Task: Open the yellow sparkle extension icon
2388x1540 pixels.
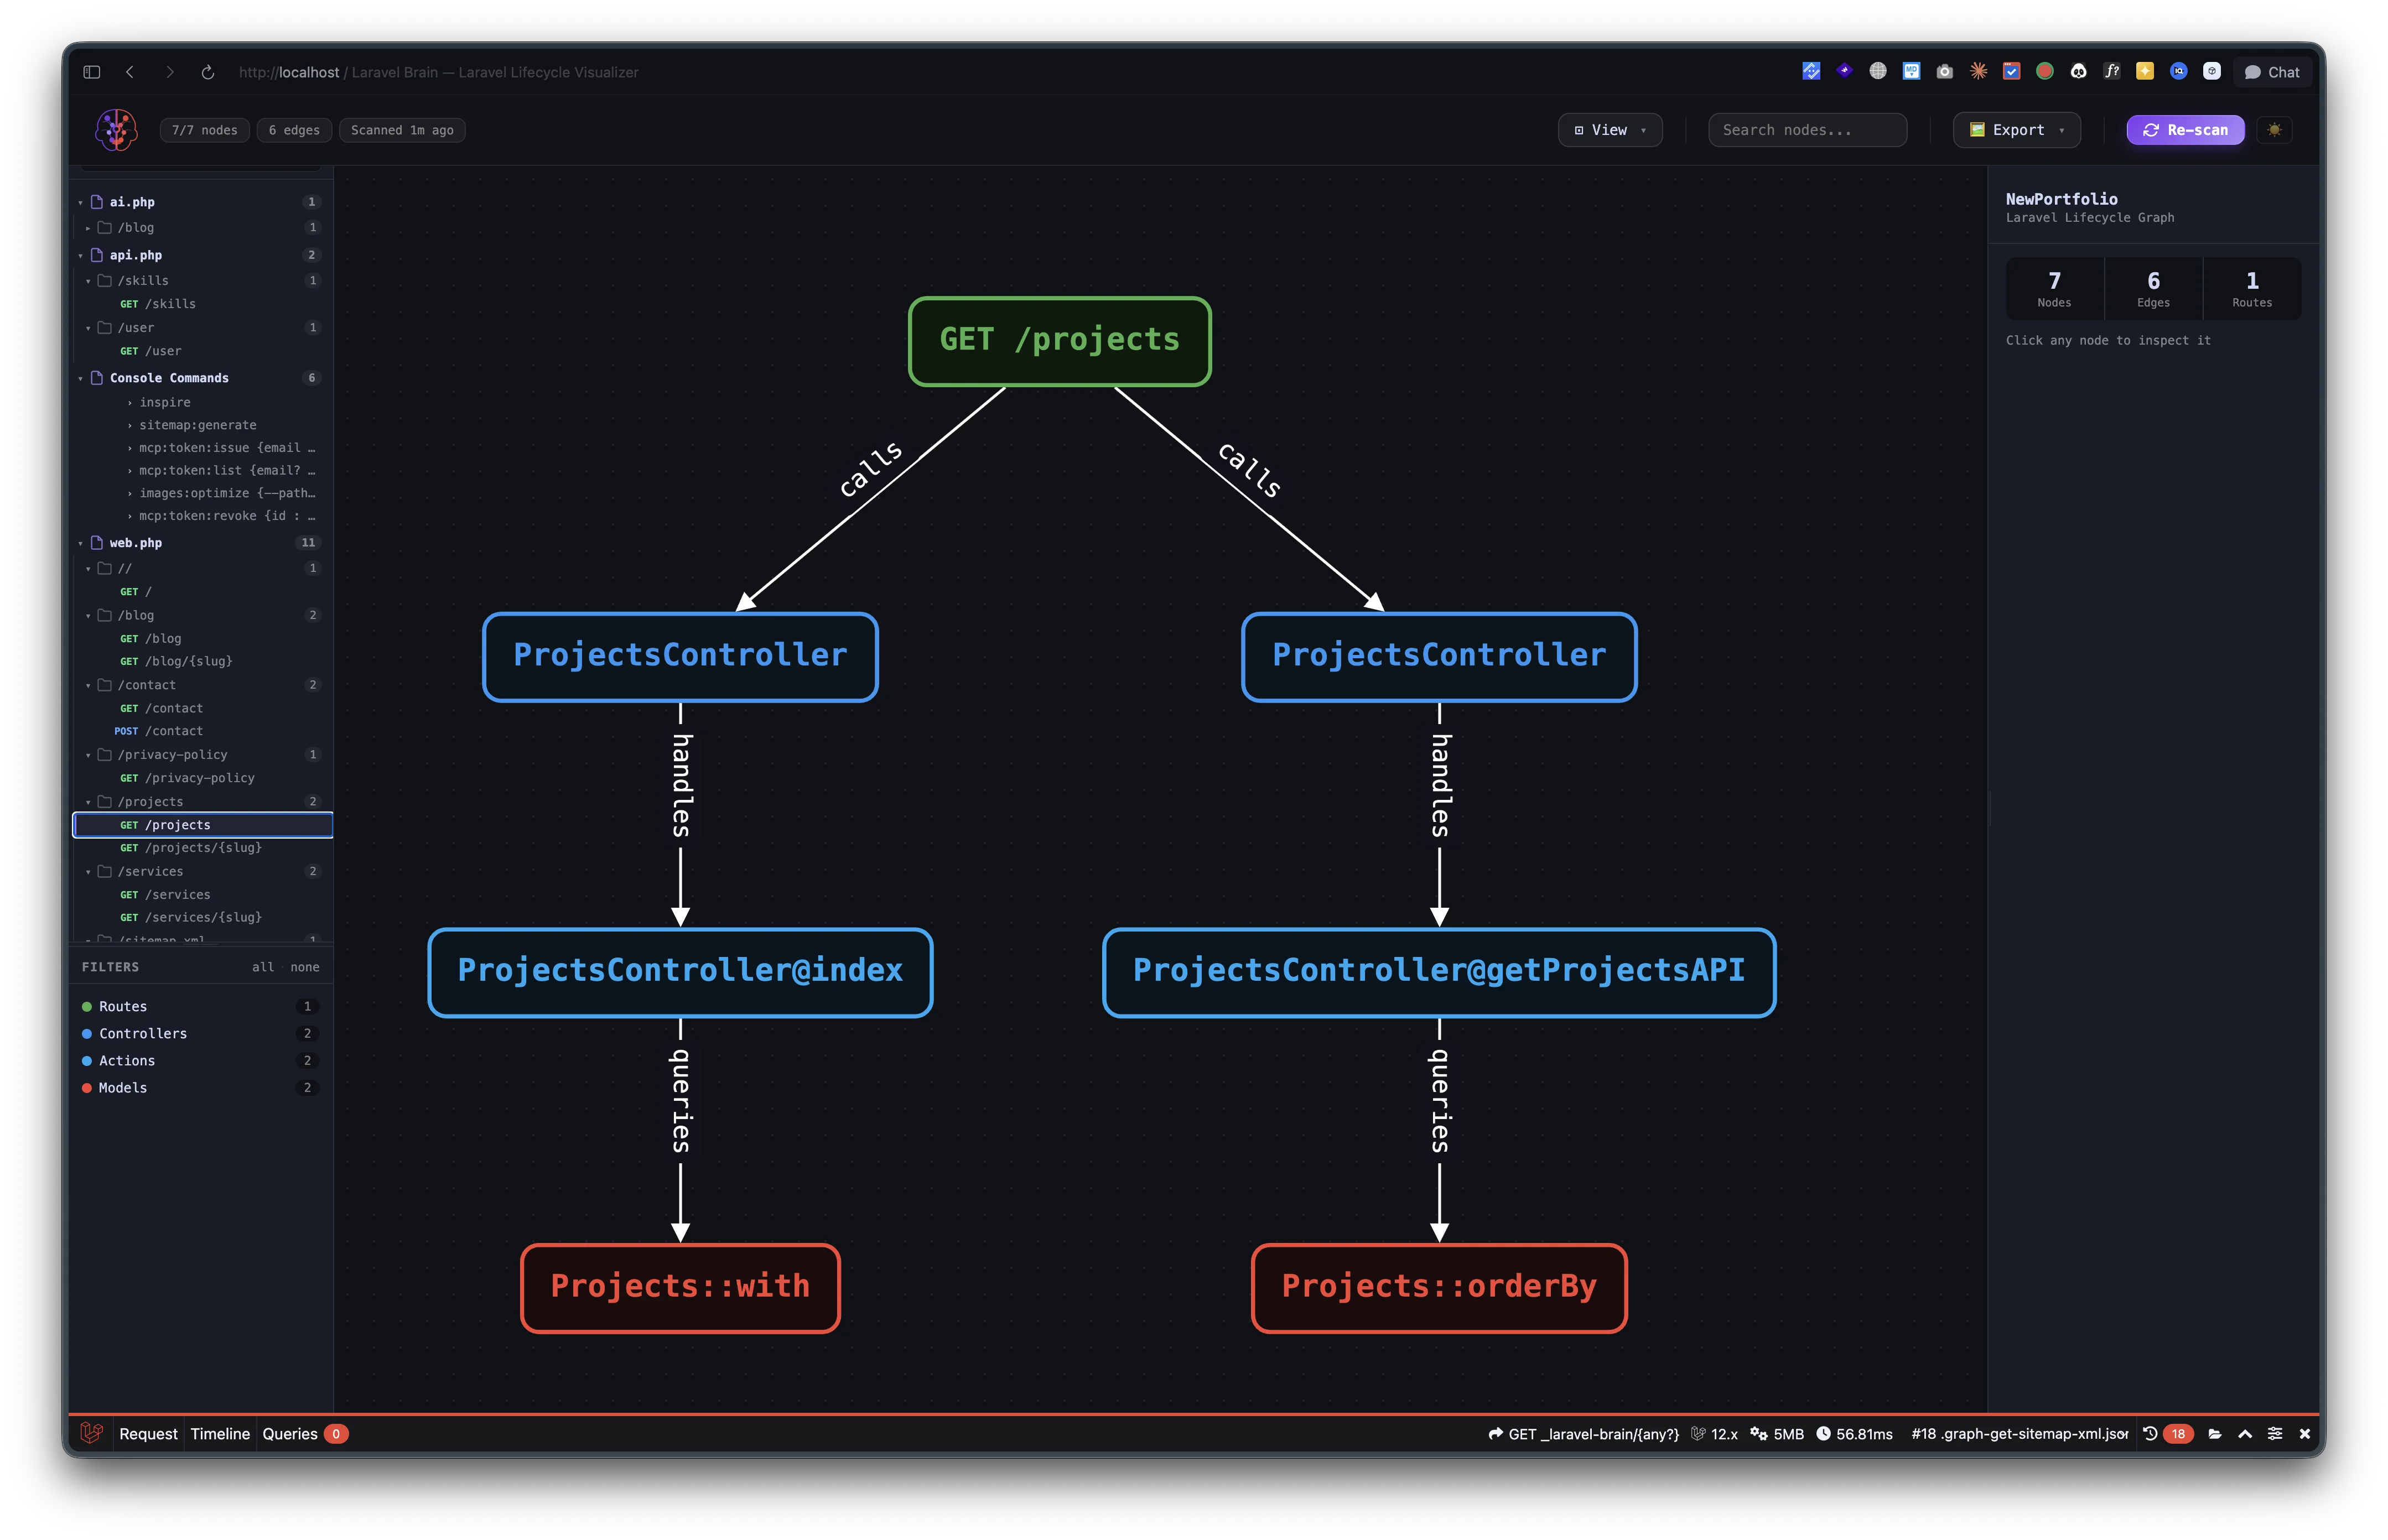Action: 2145,71
